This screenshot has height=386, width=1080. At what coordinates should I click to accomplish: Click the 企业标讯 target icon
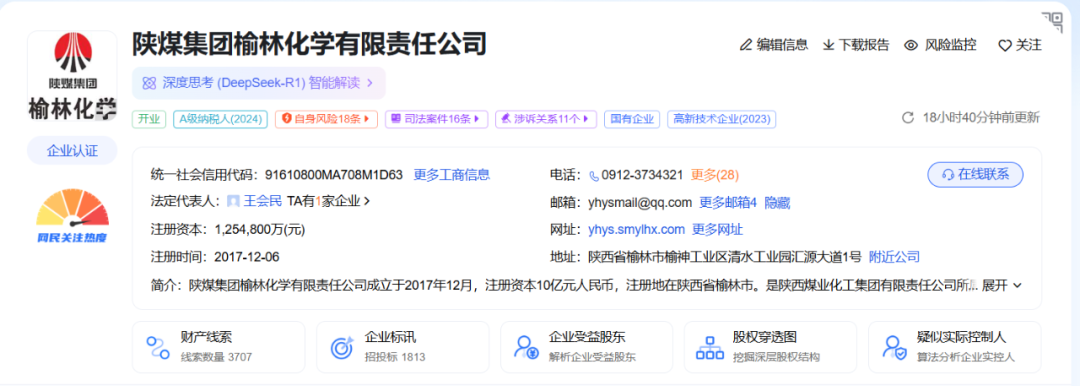coord(342,347)
